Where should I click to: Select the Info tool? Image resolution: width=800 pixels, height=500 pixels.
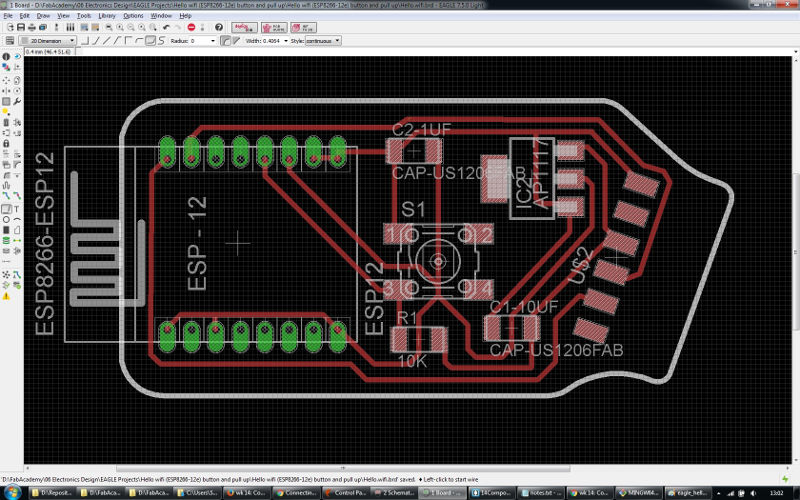click(x=6, y=57)
